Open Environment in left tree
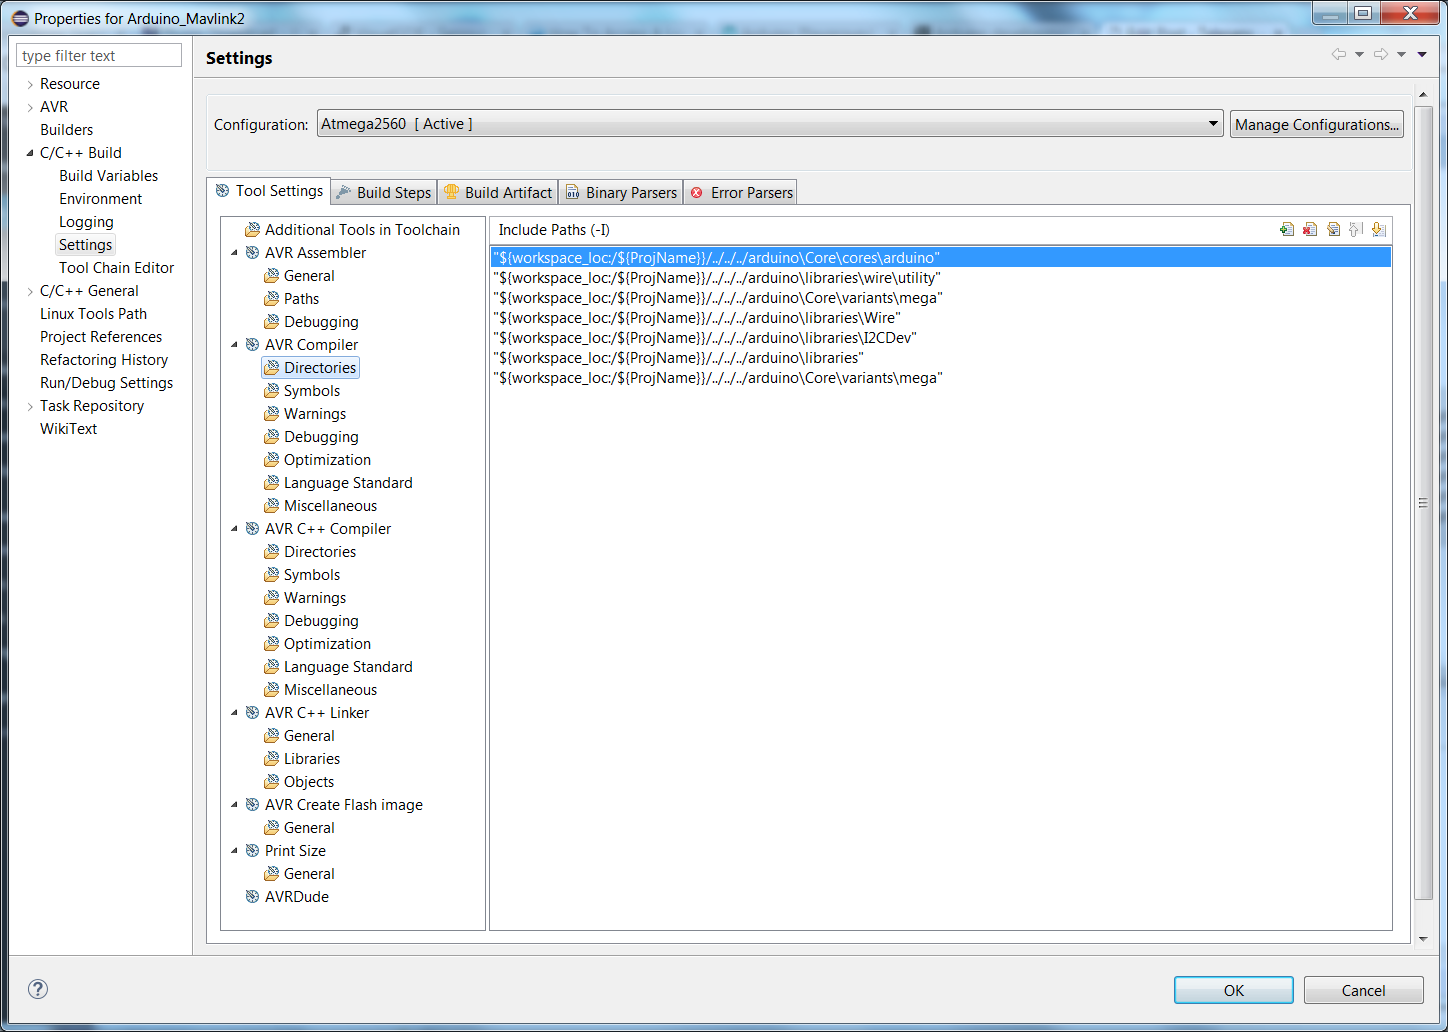This screenshot has height=1032, width=1448. [100, 199]
